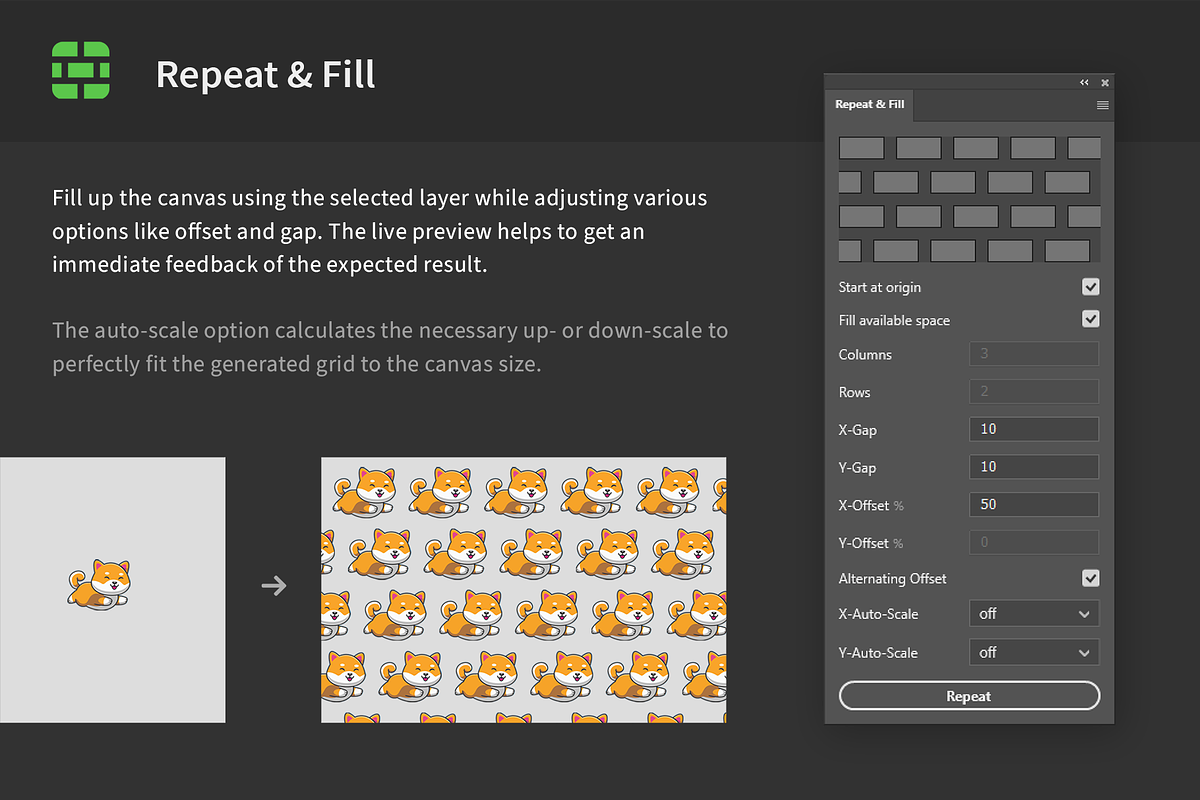The width and height of the screenshot is (1200, 800).
Task: Toggle Alternating Offset off
Action: 1091,578
